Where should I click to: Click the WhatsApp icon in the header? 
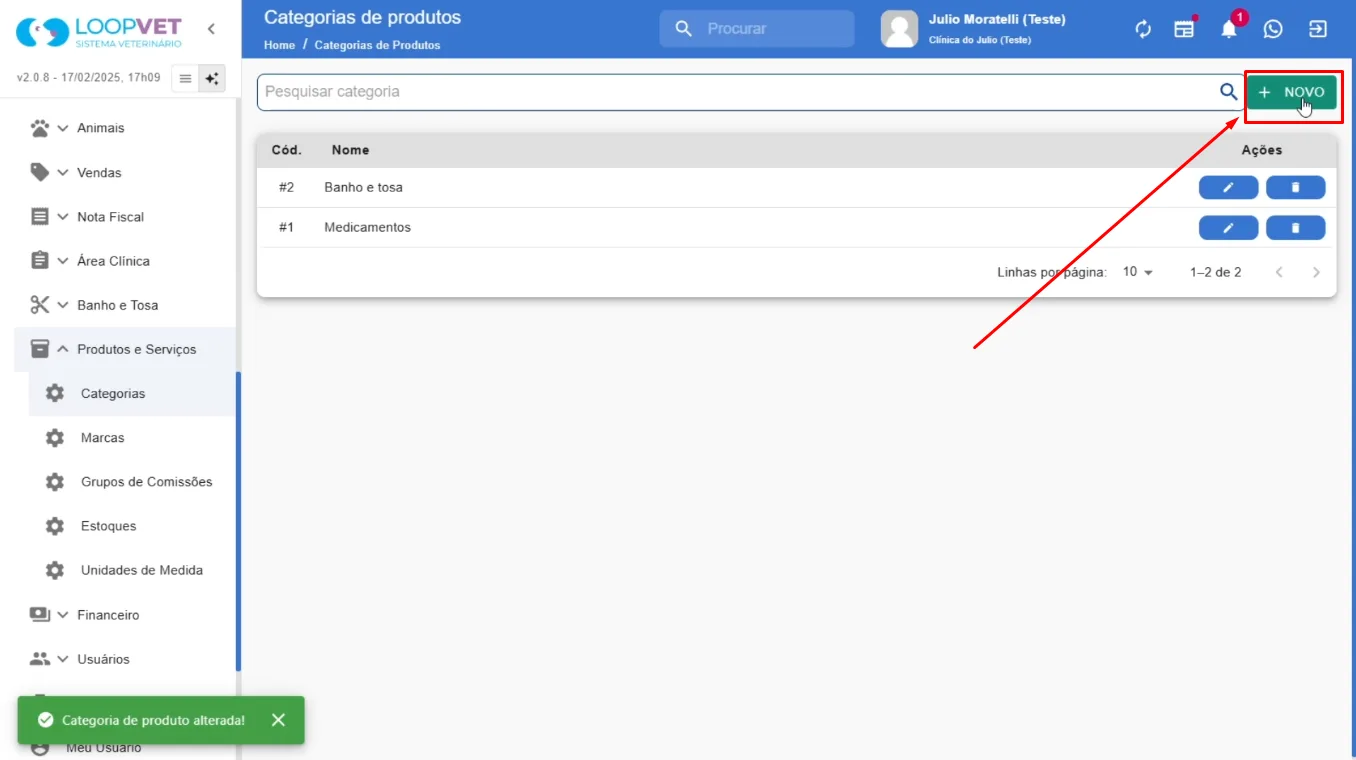tap(1273, 29)
